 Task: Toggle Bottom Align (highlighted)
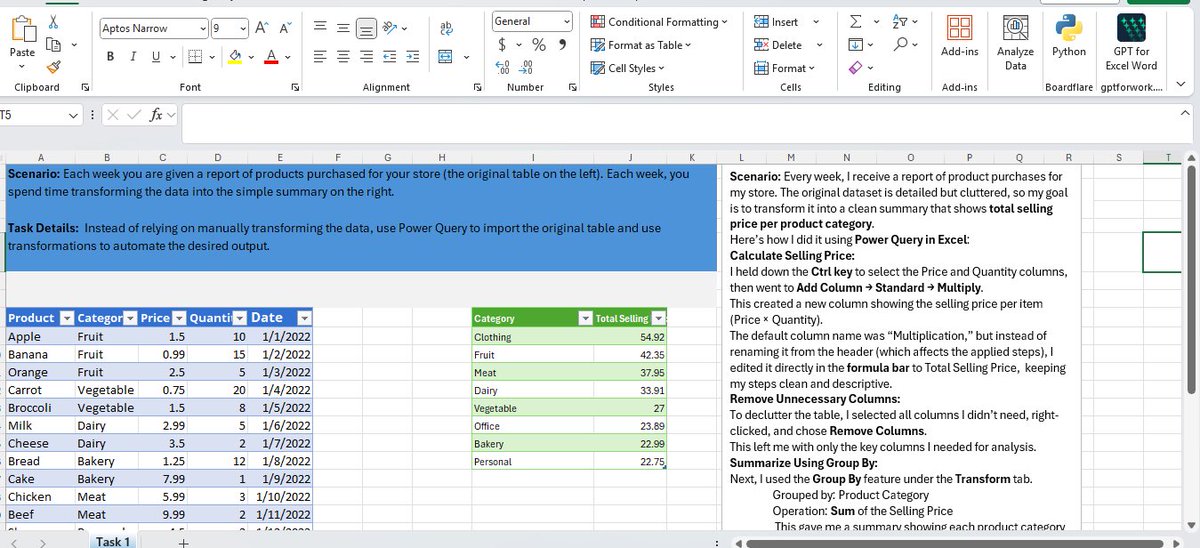tap(366, 29)
